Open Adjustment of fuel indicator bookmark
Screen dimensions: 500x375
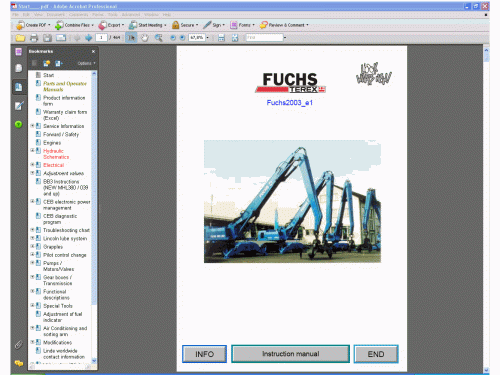coord(63,317)
